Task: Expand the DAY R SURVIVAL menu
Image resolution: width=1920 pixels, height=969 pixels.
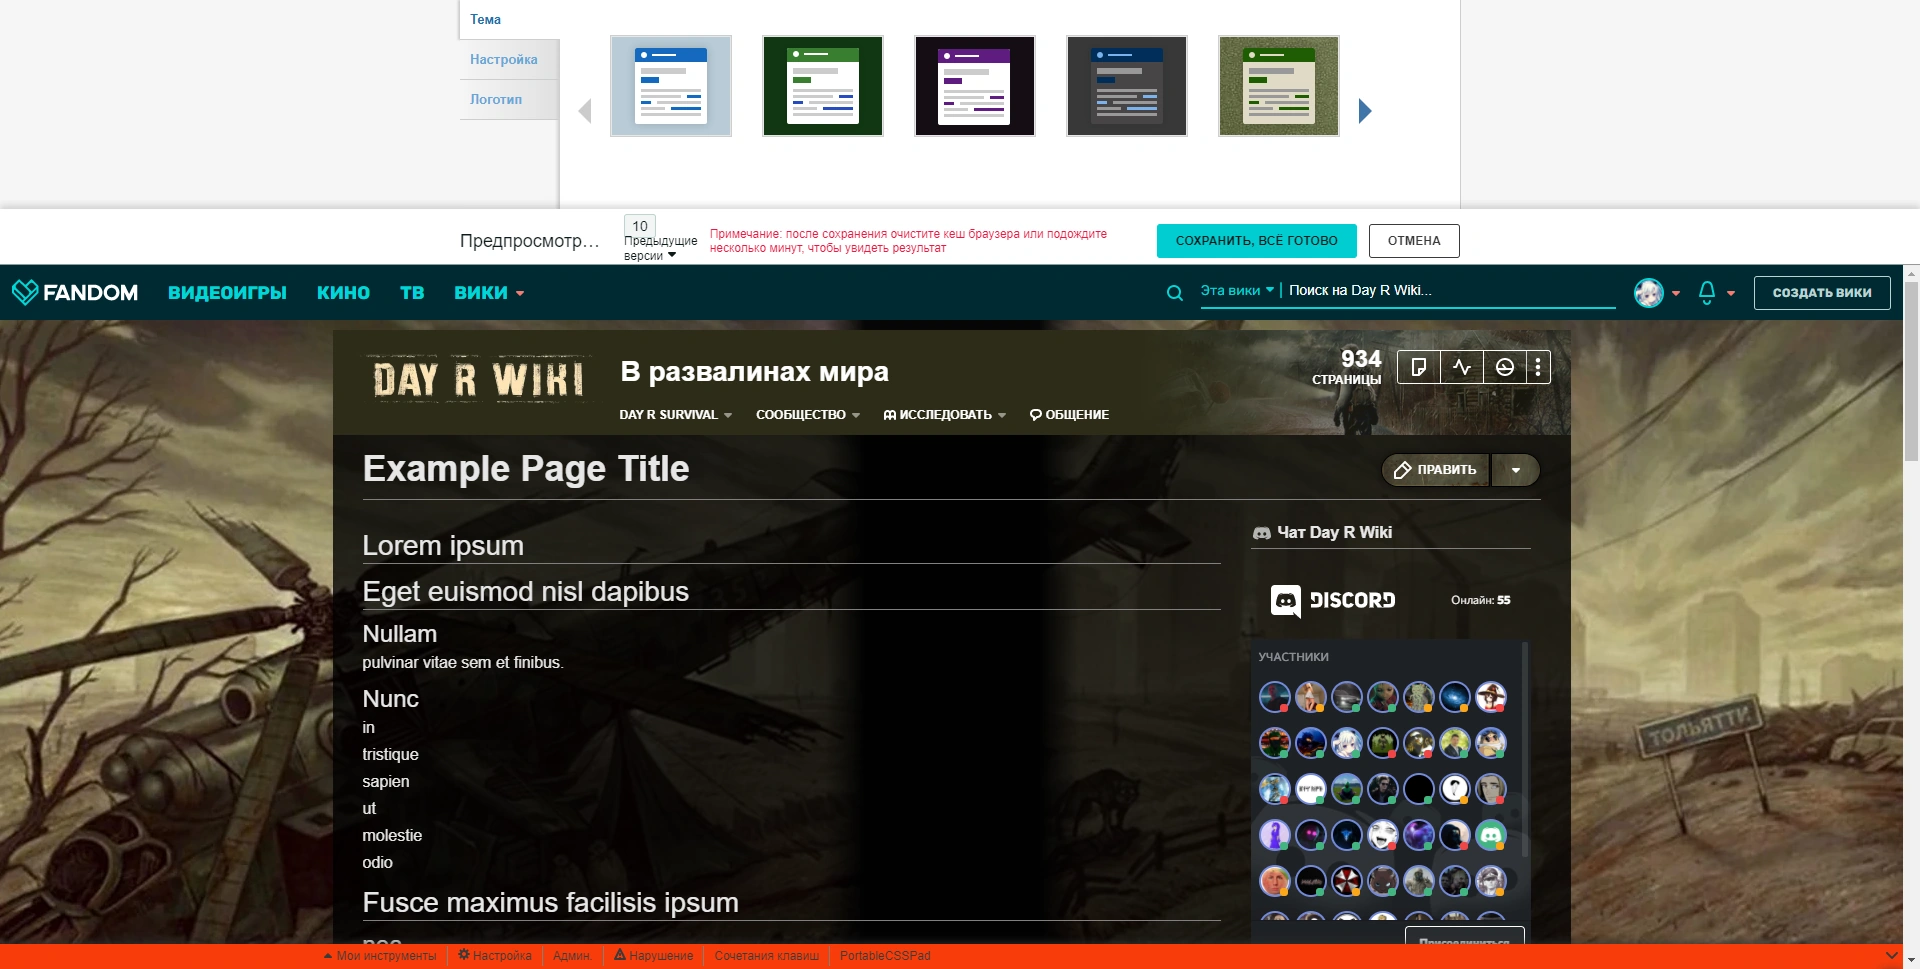Action: (x=675, y=415)
